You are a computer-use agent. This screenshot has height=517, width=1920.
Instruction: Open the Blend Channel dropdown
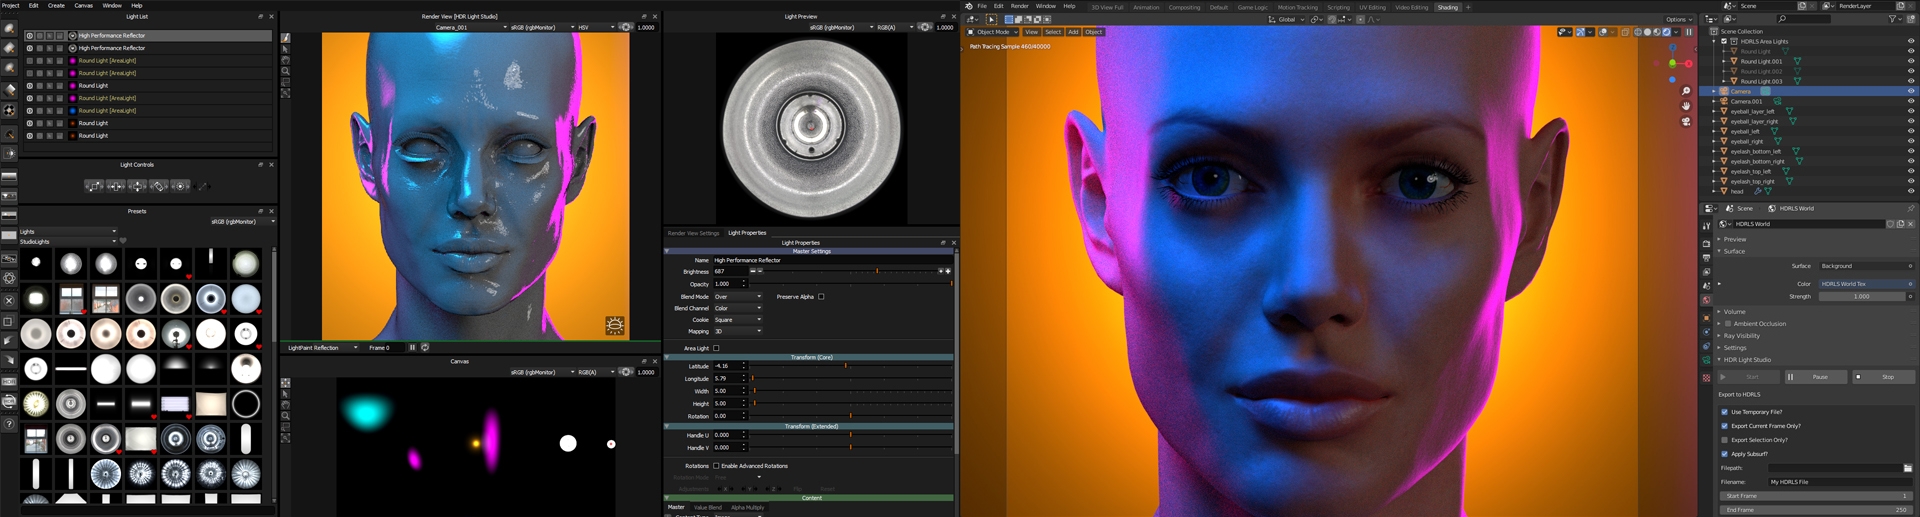(x=737, y=308)
